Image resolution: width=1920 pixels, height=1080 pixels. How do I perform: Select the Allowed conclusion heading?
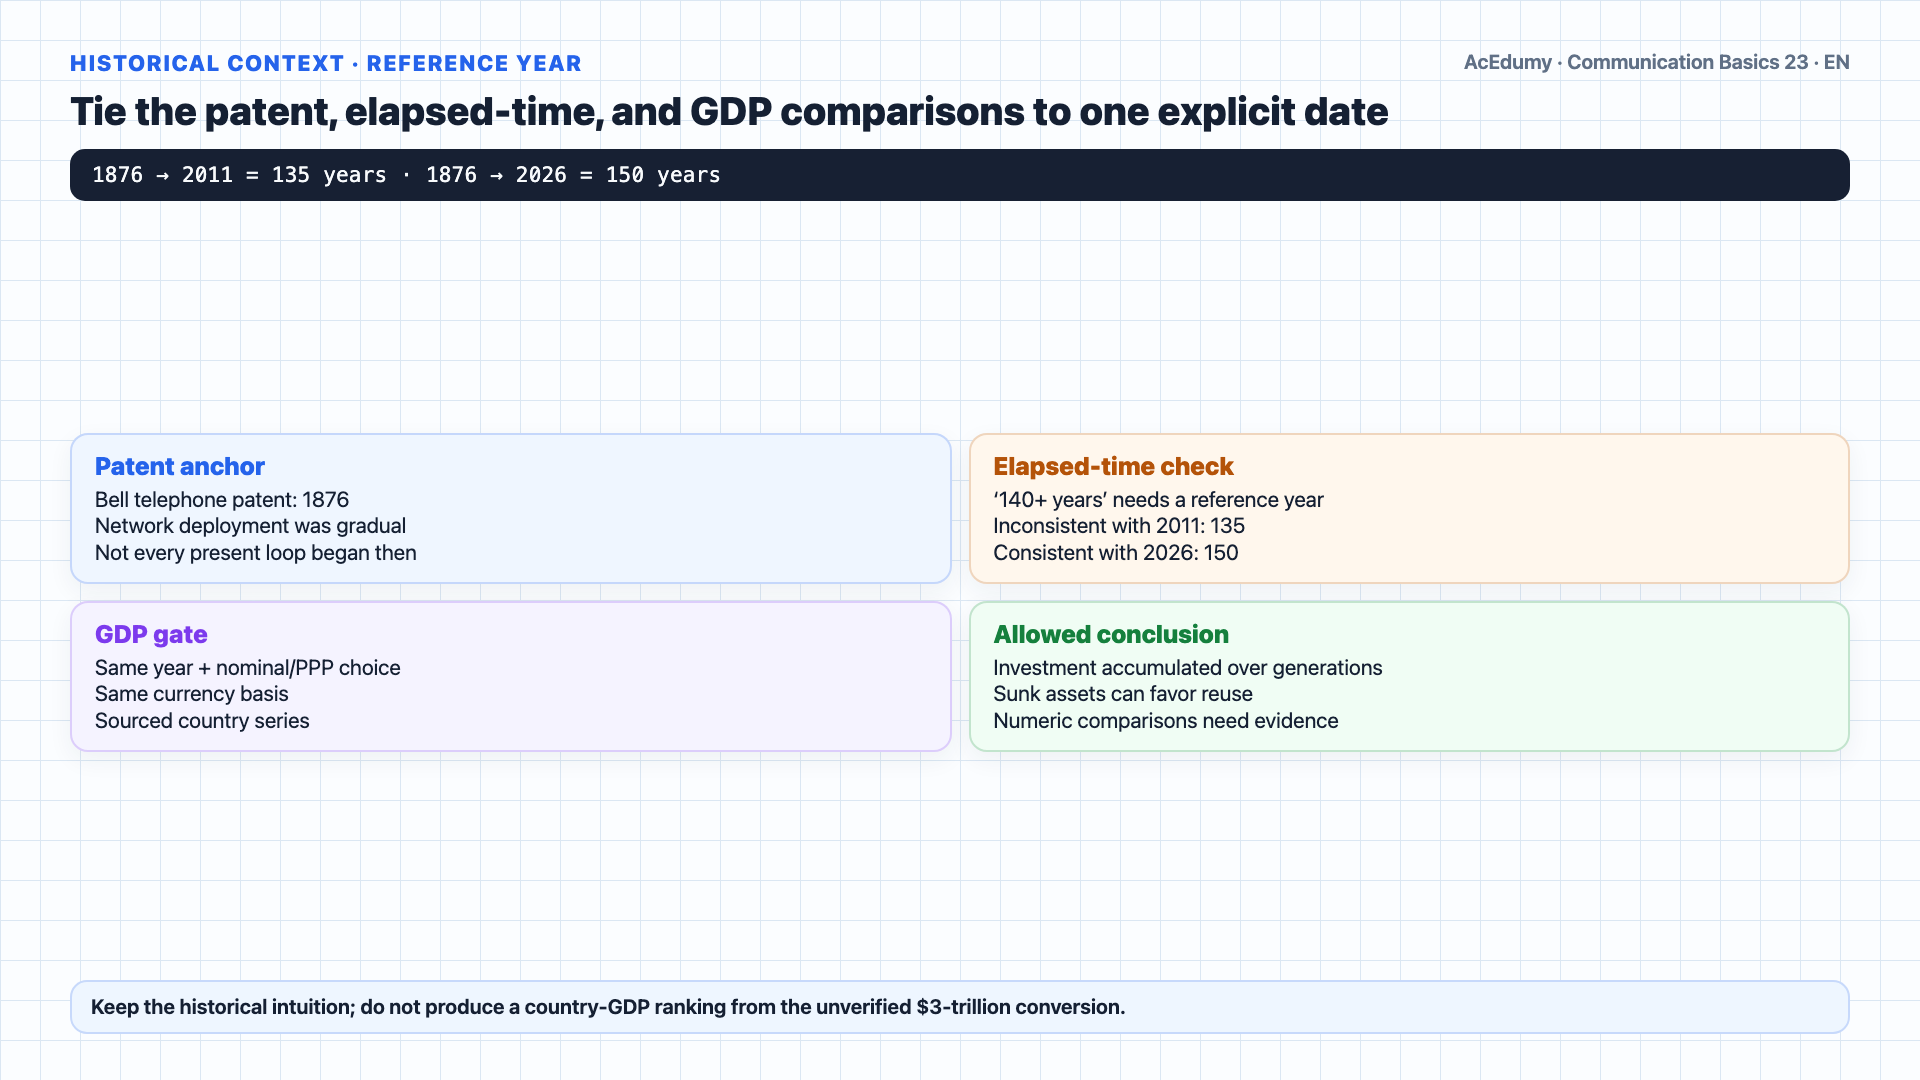click(1110, 635)
